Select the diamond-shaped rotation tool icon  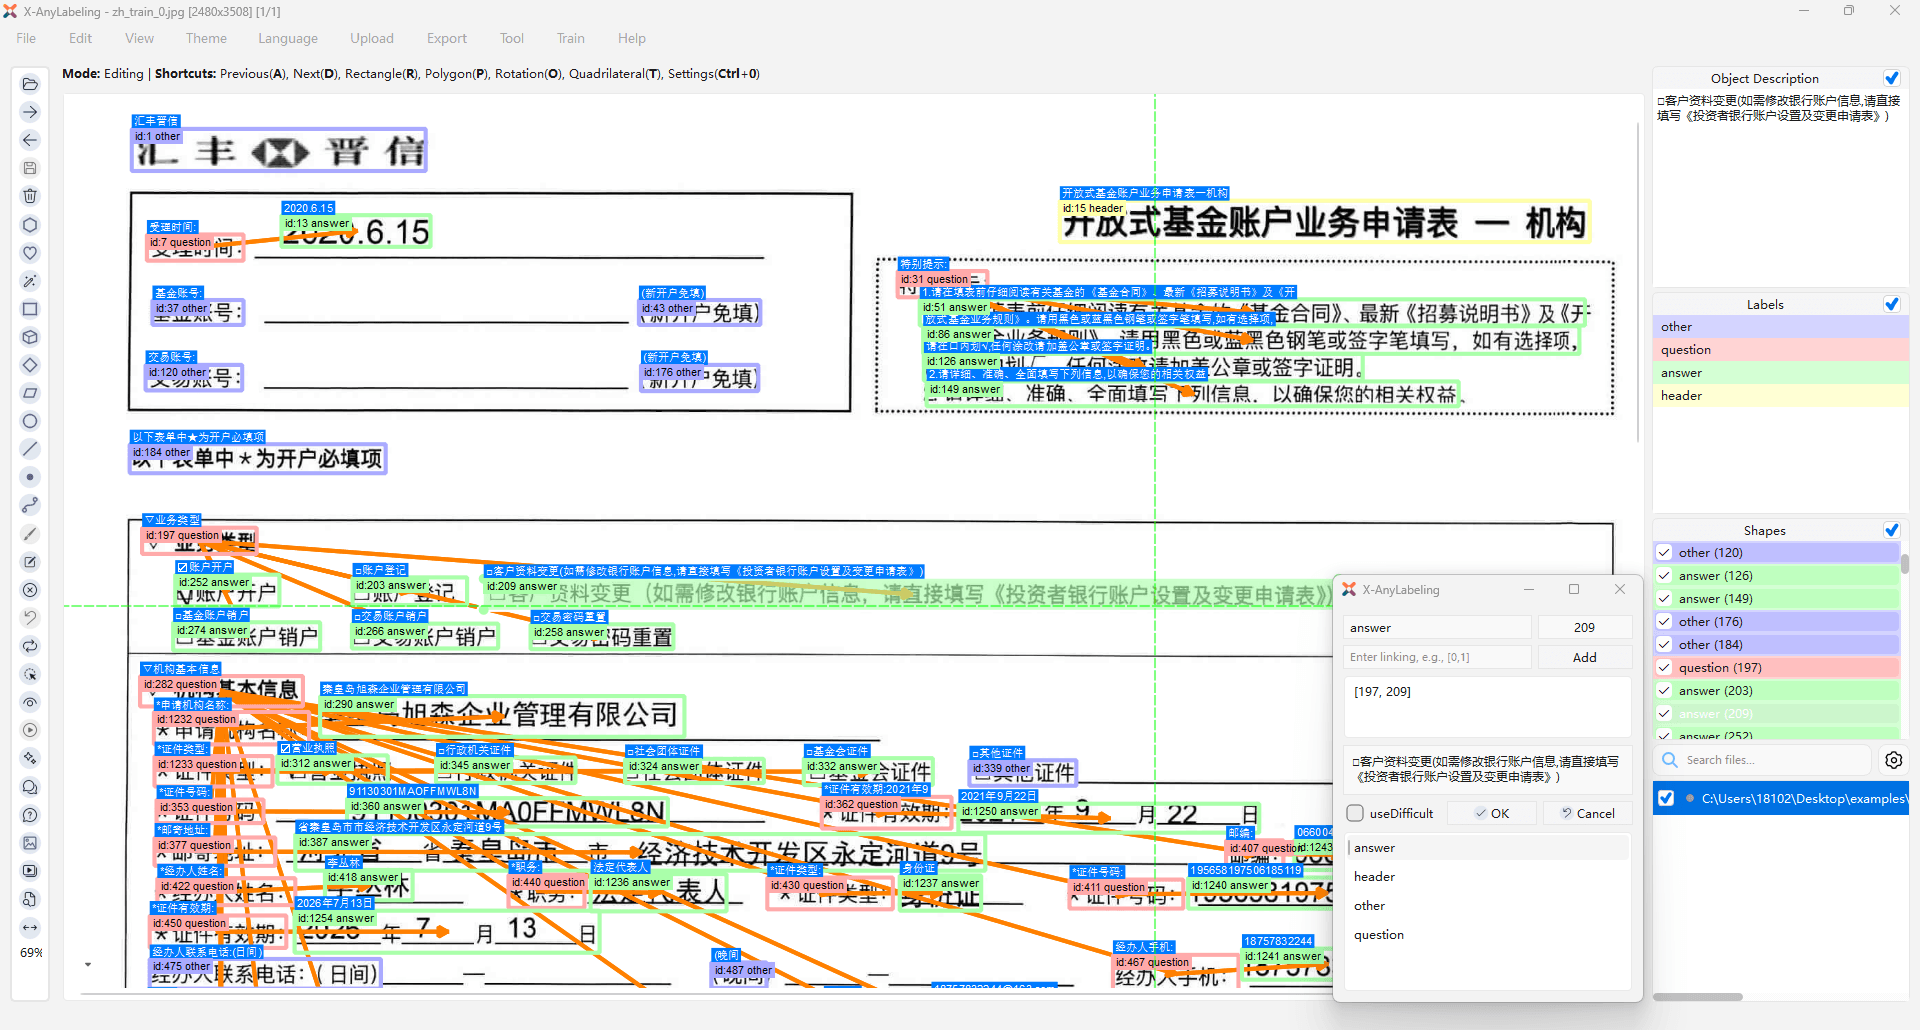click(x=30, y=365)
